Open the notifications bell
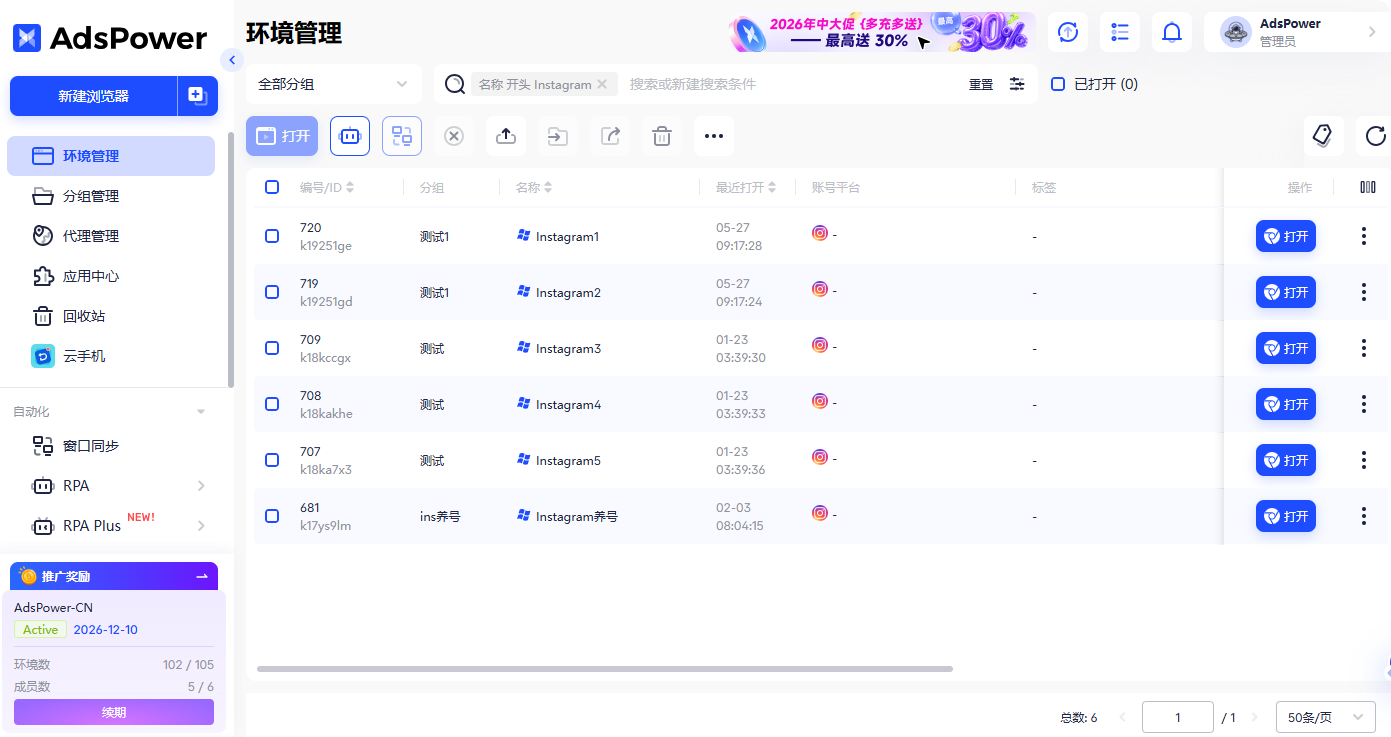 click(1172, 32)
